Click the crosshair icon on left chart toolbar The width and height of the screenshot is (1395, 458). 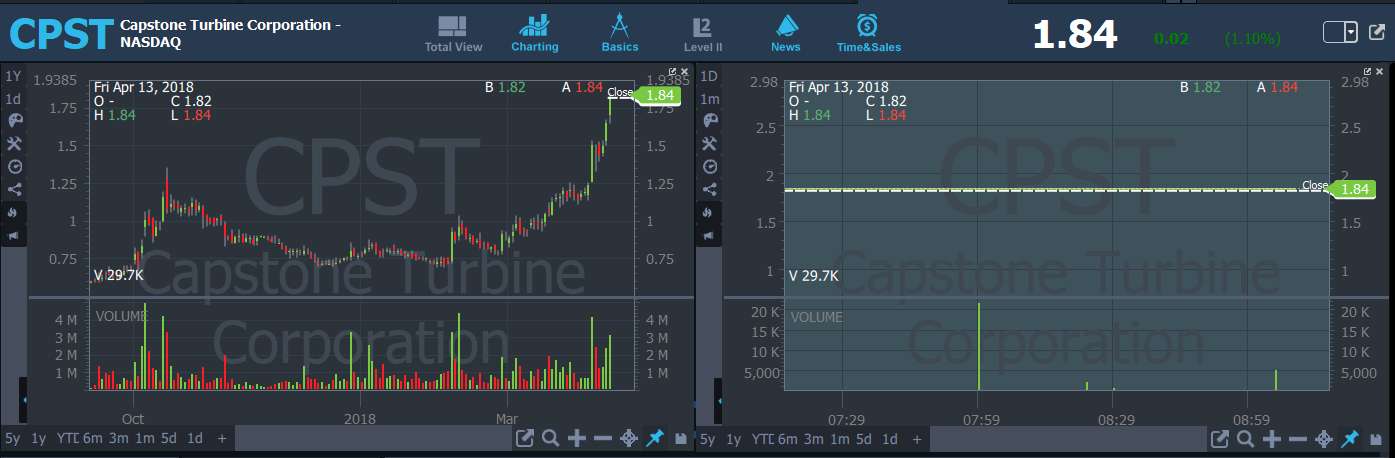pos(629,438)
